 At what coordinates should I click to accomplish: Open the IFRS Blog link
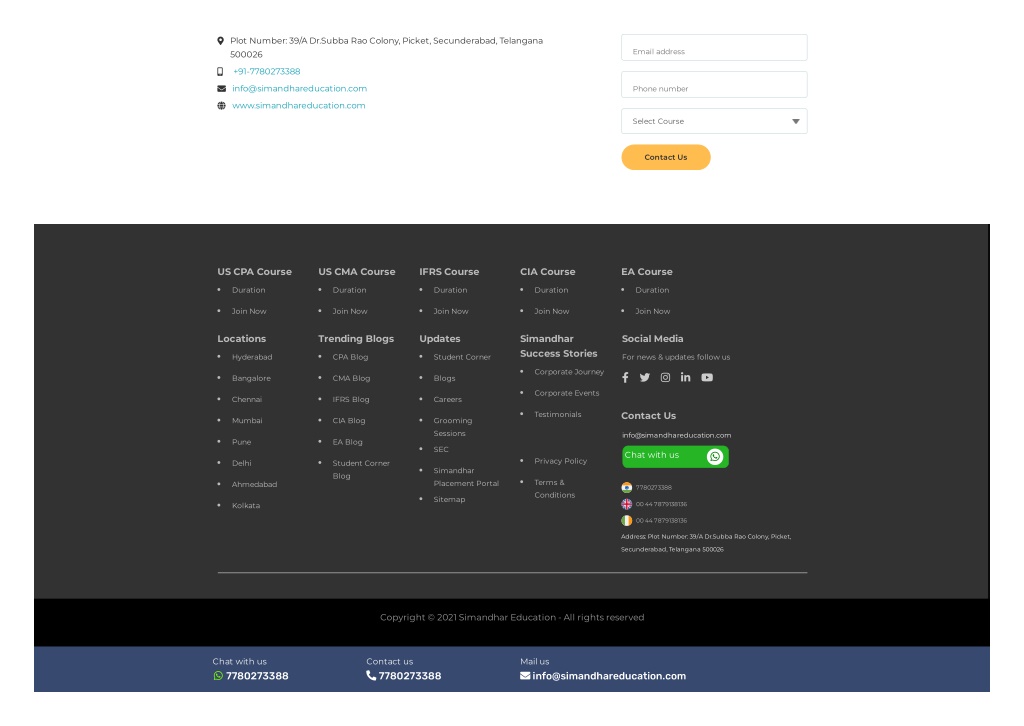point(351,400)
